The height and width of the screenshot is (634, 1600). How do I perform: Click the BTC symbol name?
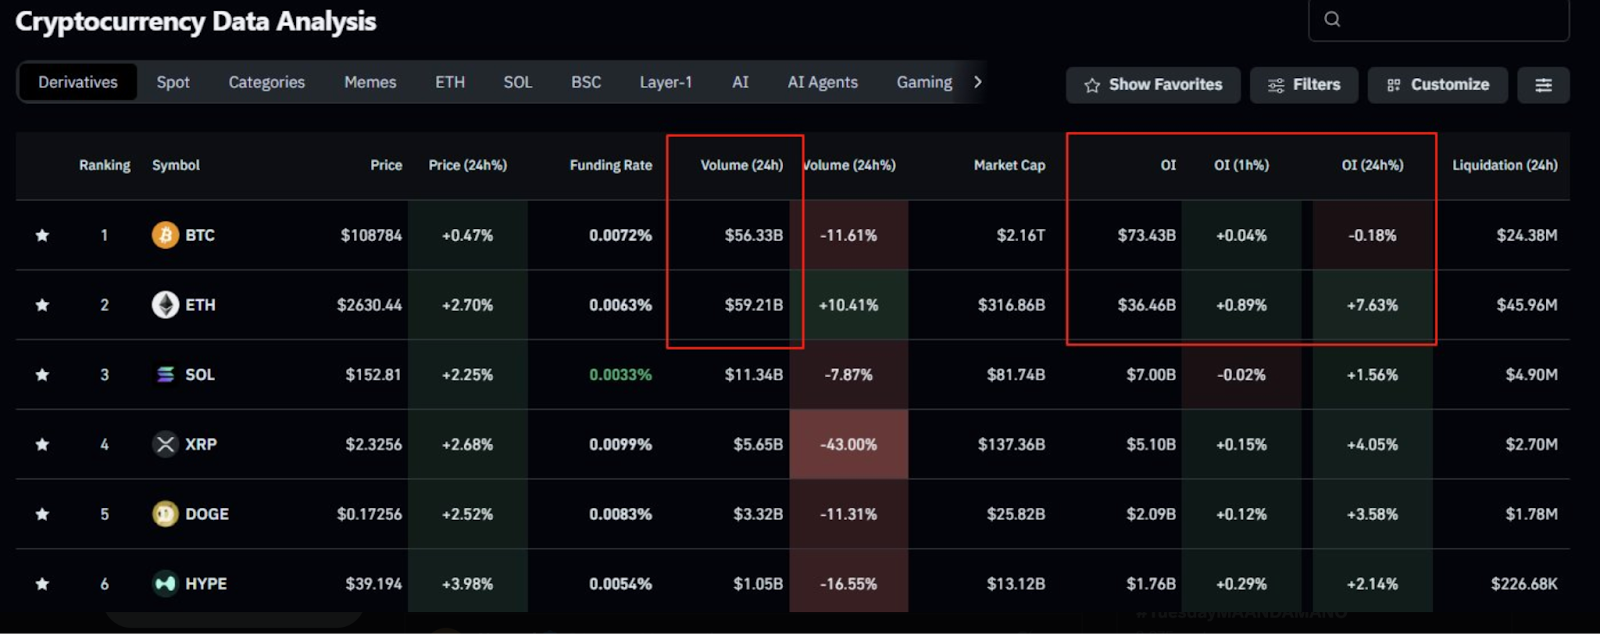200,235
